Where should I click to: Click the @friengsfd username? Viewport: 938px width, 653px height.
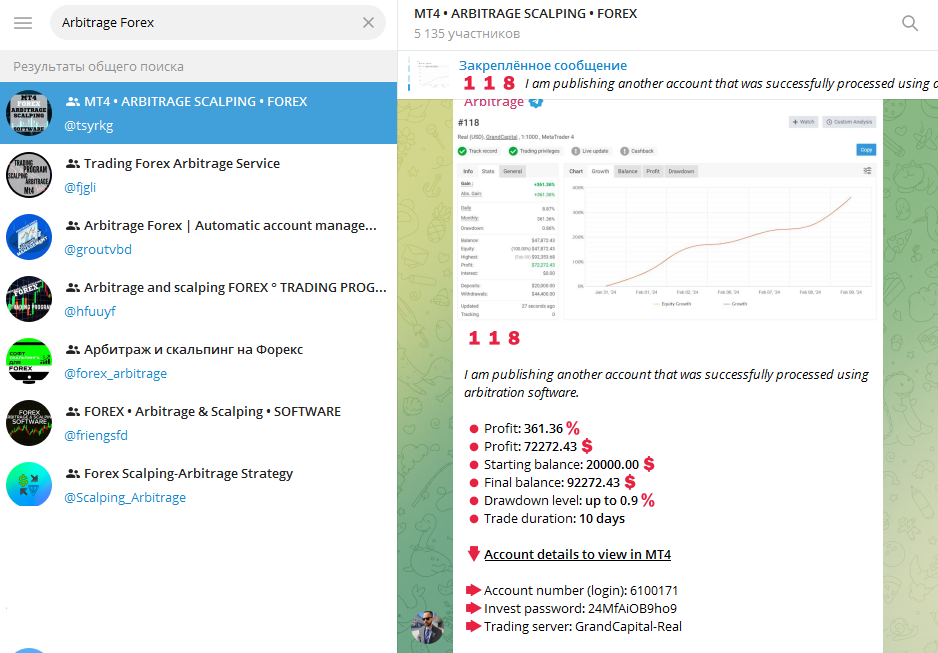[x=96, y=435]
